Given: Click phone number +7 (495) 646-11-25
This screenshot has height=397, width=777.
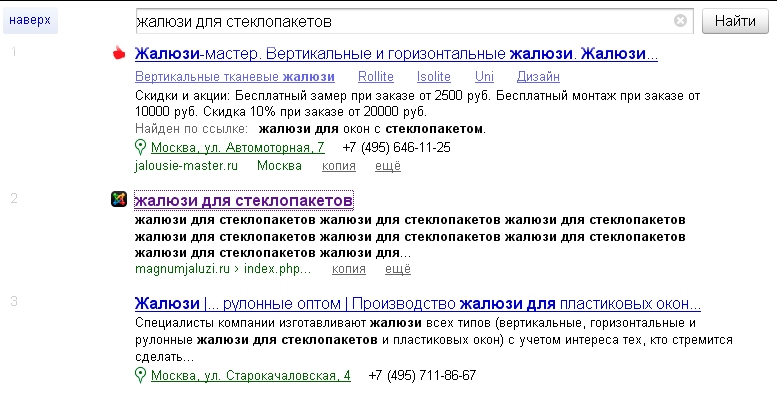Looking at the screenshot, I should pos(396,148).
